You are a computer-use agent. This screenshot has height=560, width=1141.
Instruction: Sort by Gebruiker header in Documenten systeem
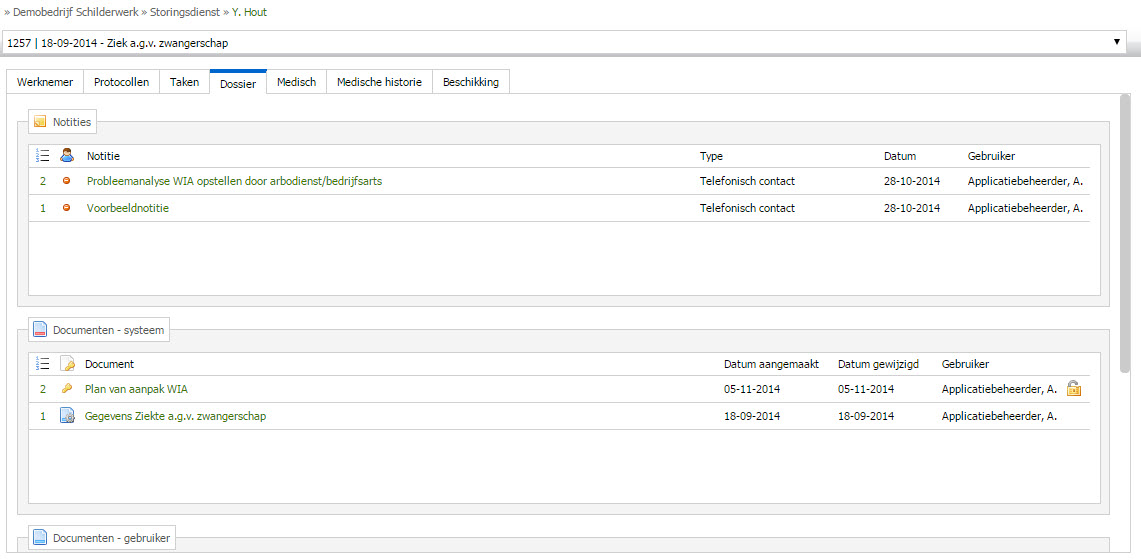pyautogui.click(x=965, y=364)
